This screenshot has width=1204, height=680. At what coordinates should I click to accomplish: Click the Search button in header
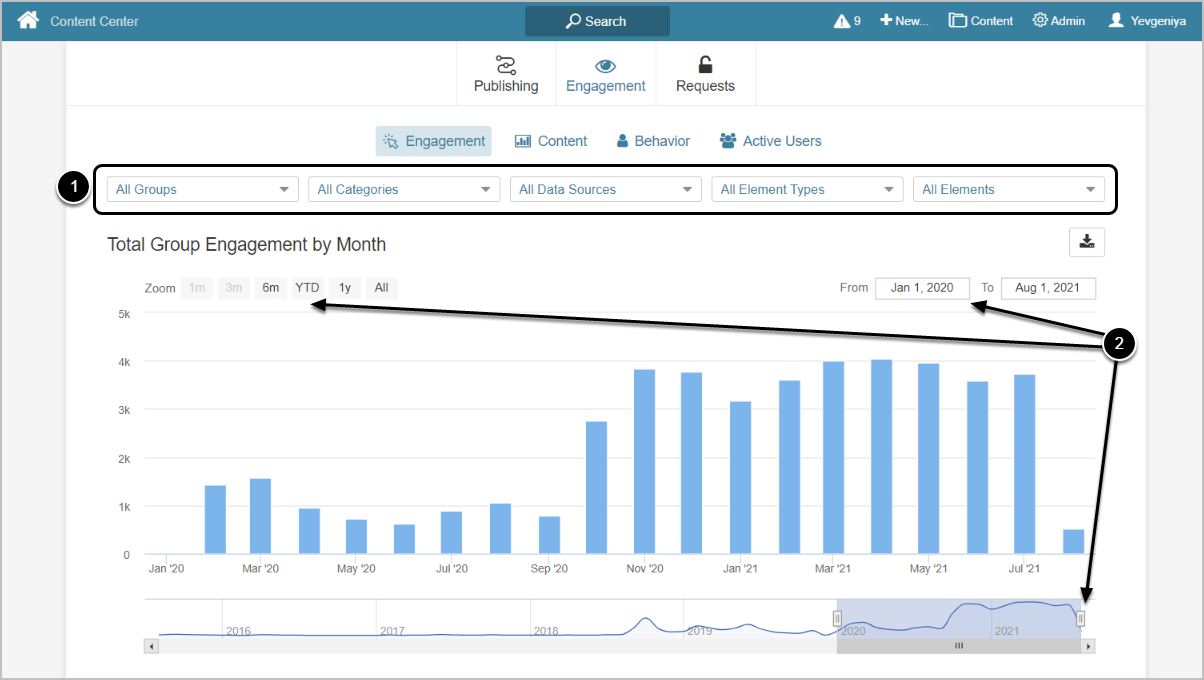597,21
